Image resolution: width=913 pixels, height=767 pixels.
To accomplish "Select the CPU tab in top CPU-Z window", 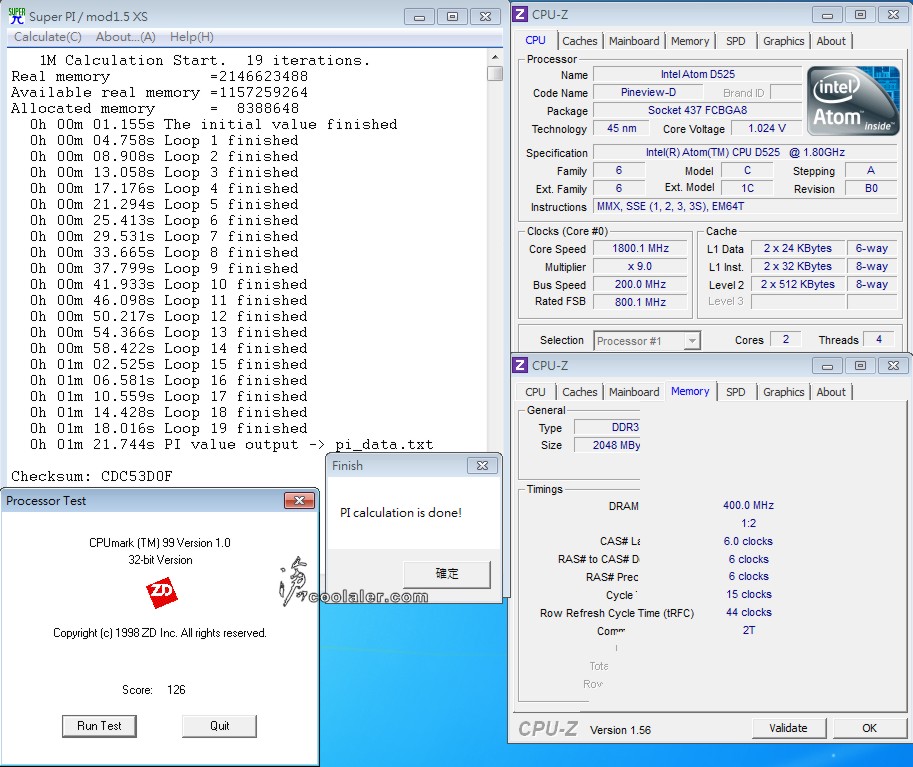I will (x=535, y=40).
